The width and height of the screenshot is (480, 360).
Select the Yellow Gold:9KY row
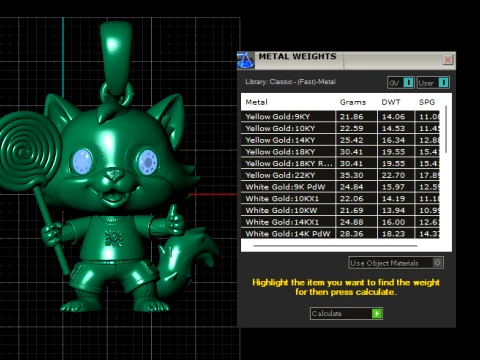coord(340,116)
